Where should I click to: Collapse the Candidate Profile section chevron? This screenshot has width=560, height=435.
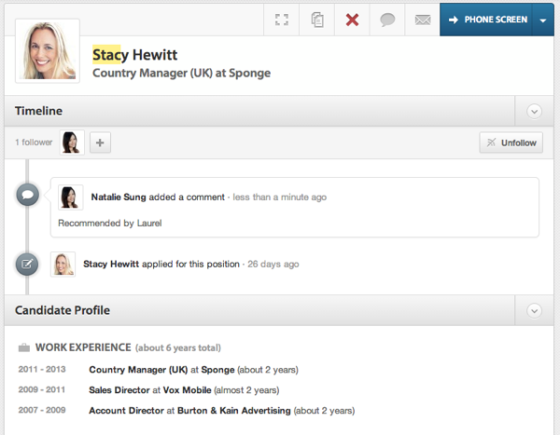tap(534, 311)
